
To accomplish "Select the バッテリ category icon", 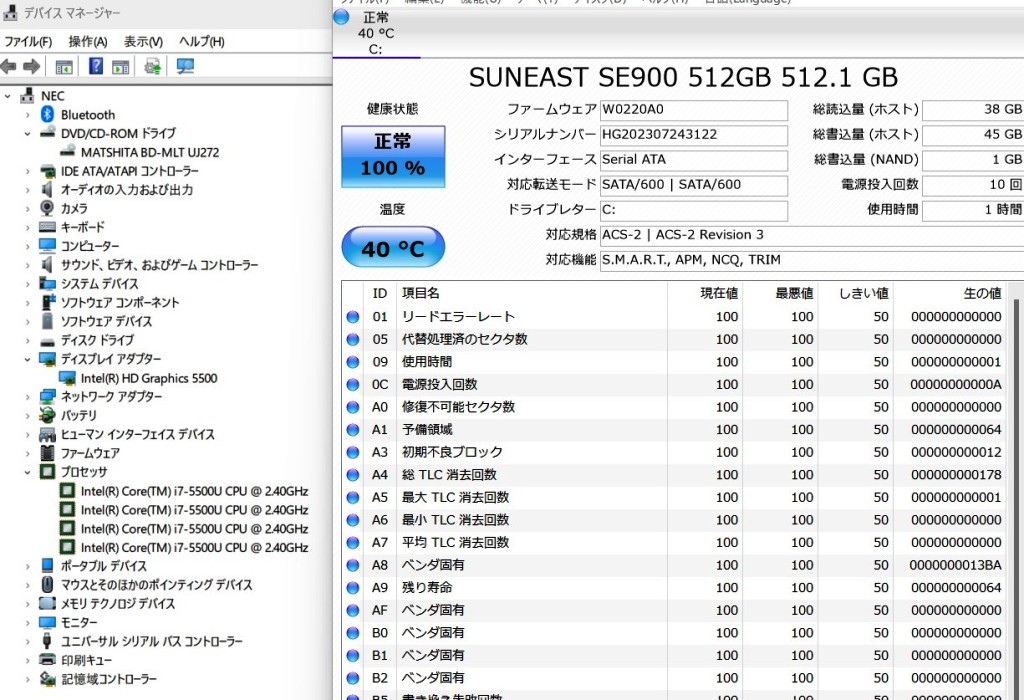I will [47, 415].
